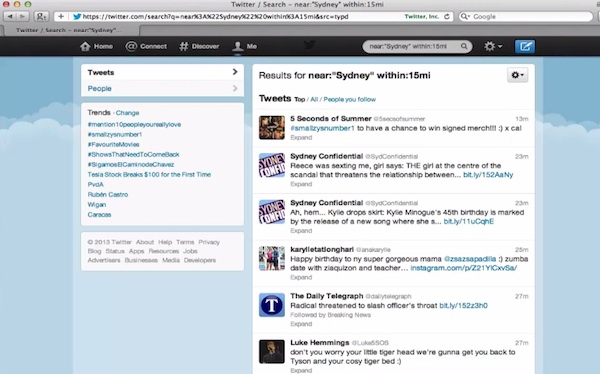Open bit.ly/152AaNy link
Screen dimensions: 600x374
[x=488, y=175]
